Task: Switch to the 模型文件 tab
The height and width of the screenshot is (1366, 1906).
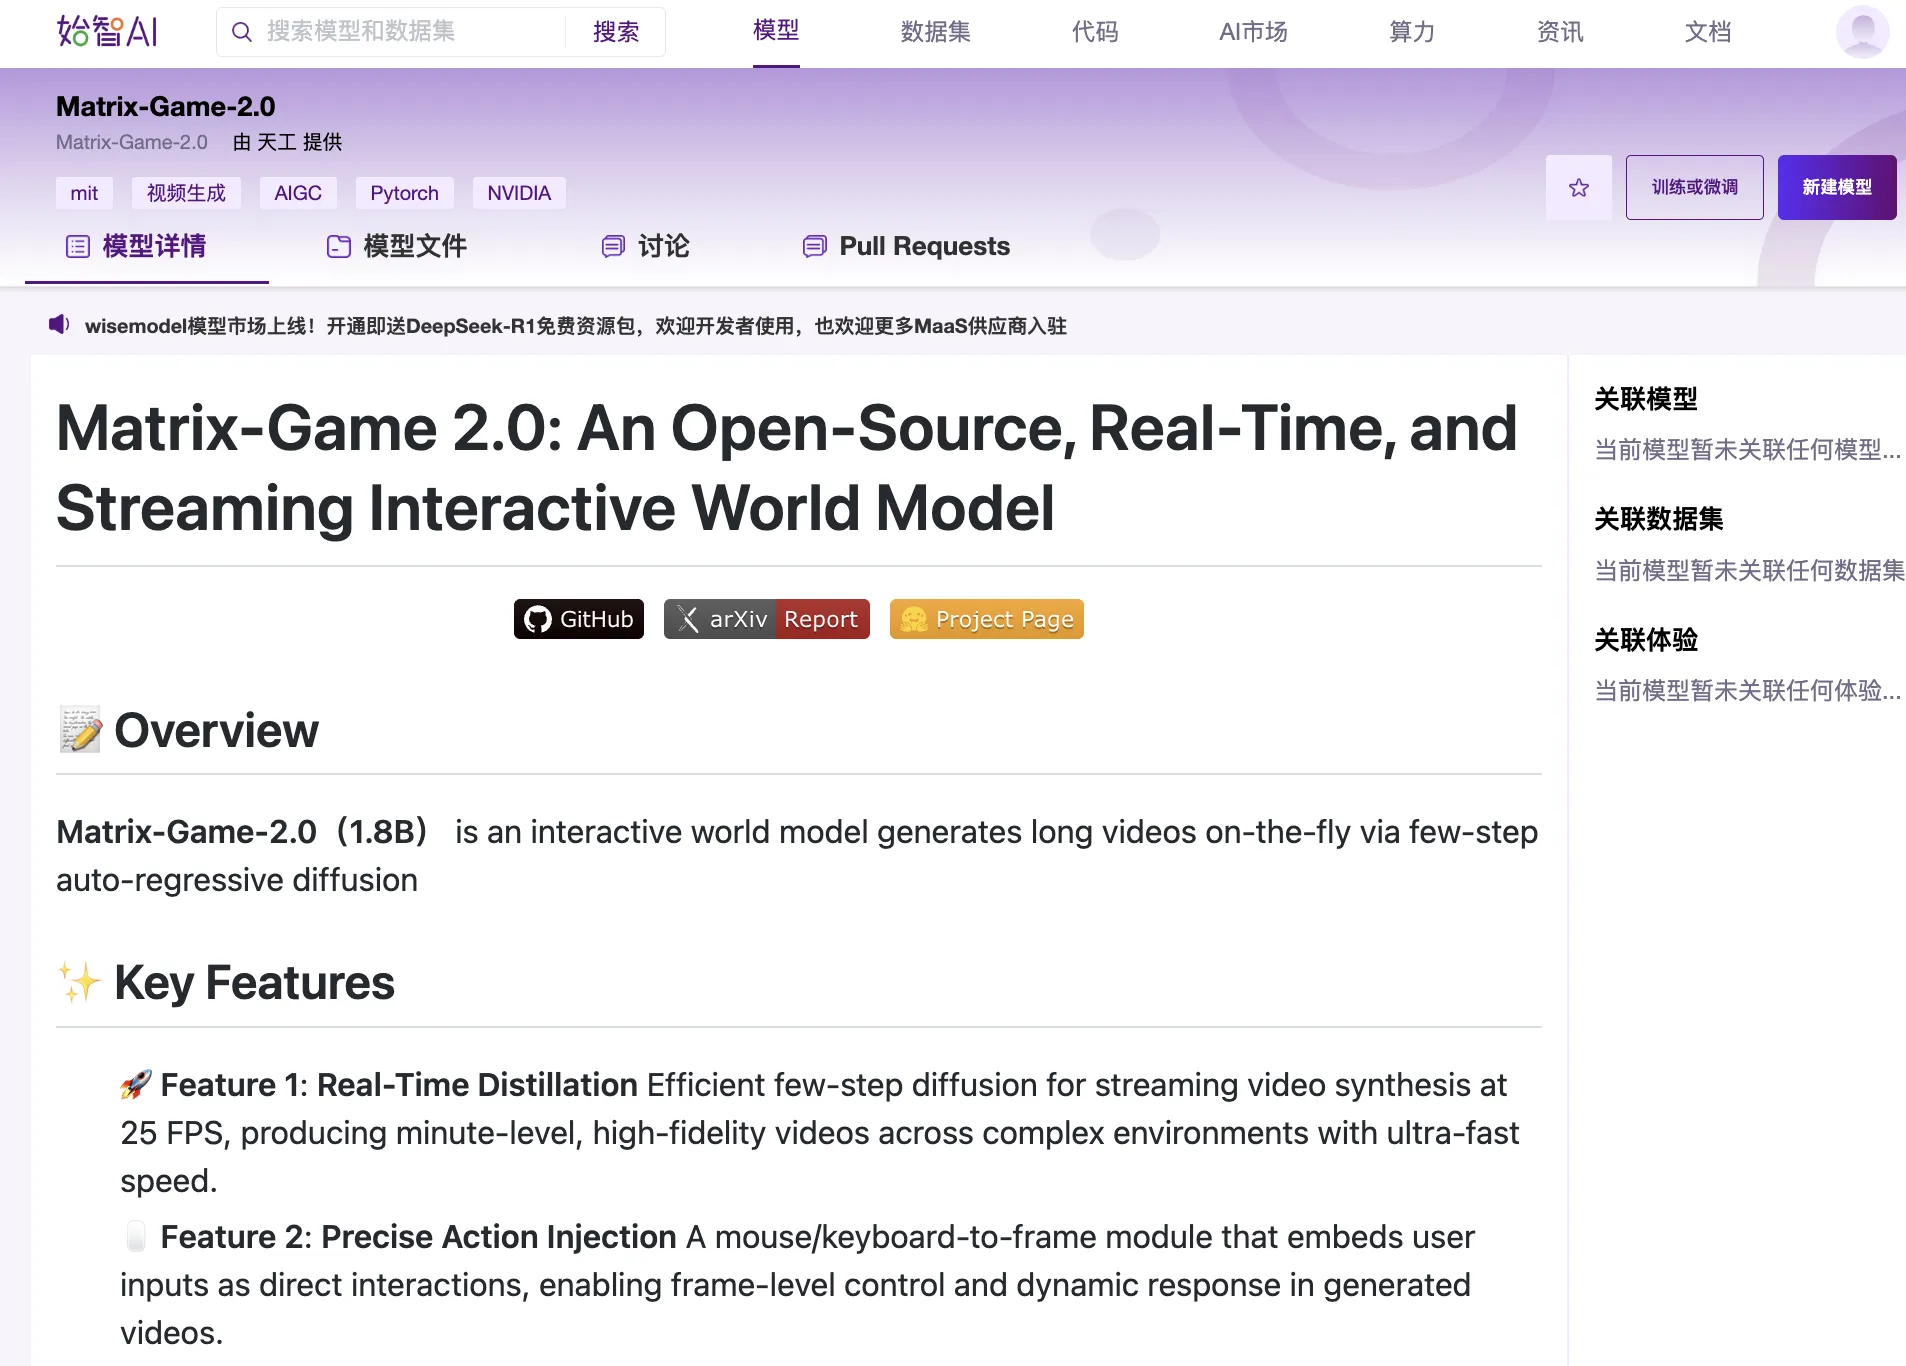Action: click(x=397, y=246)
